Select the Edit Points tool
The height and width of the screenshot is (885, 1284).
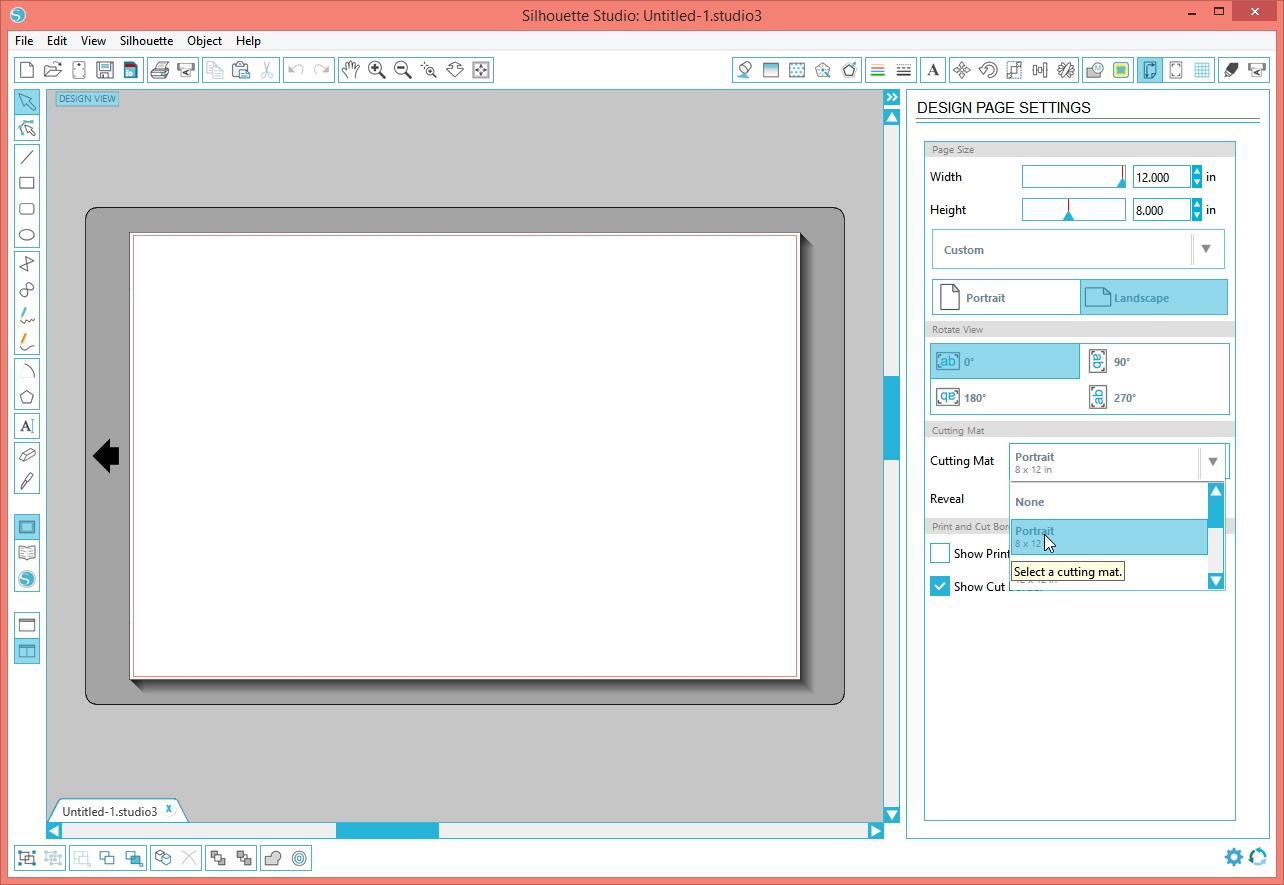28,128
